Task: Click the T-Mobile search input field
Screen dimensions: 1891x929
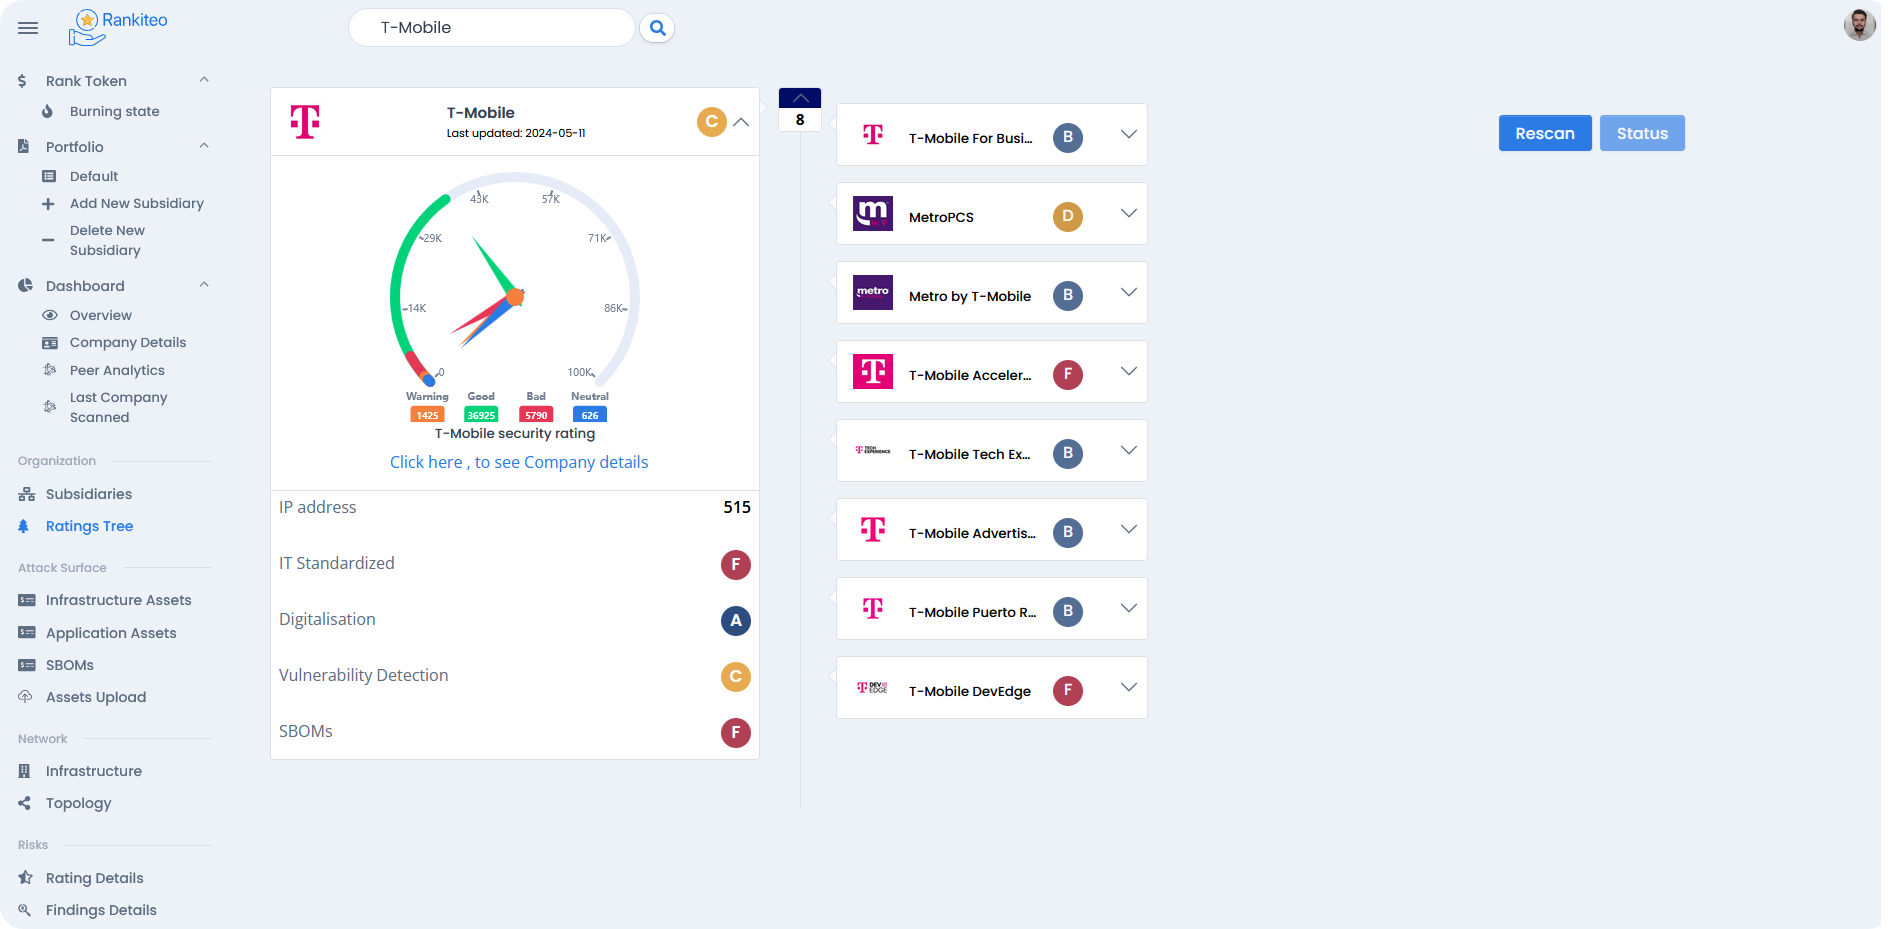Action: pyautogui.click(x=490, y=28)
